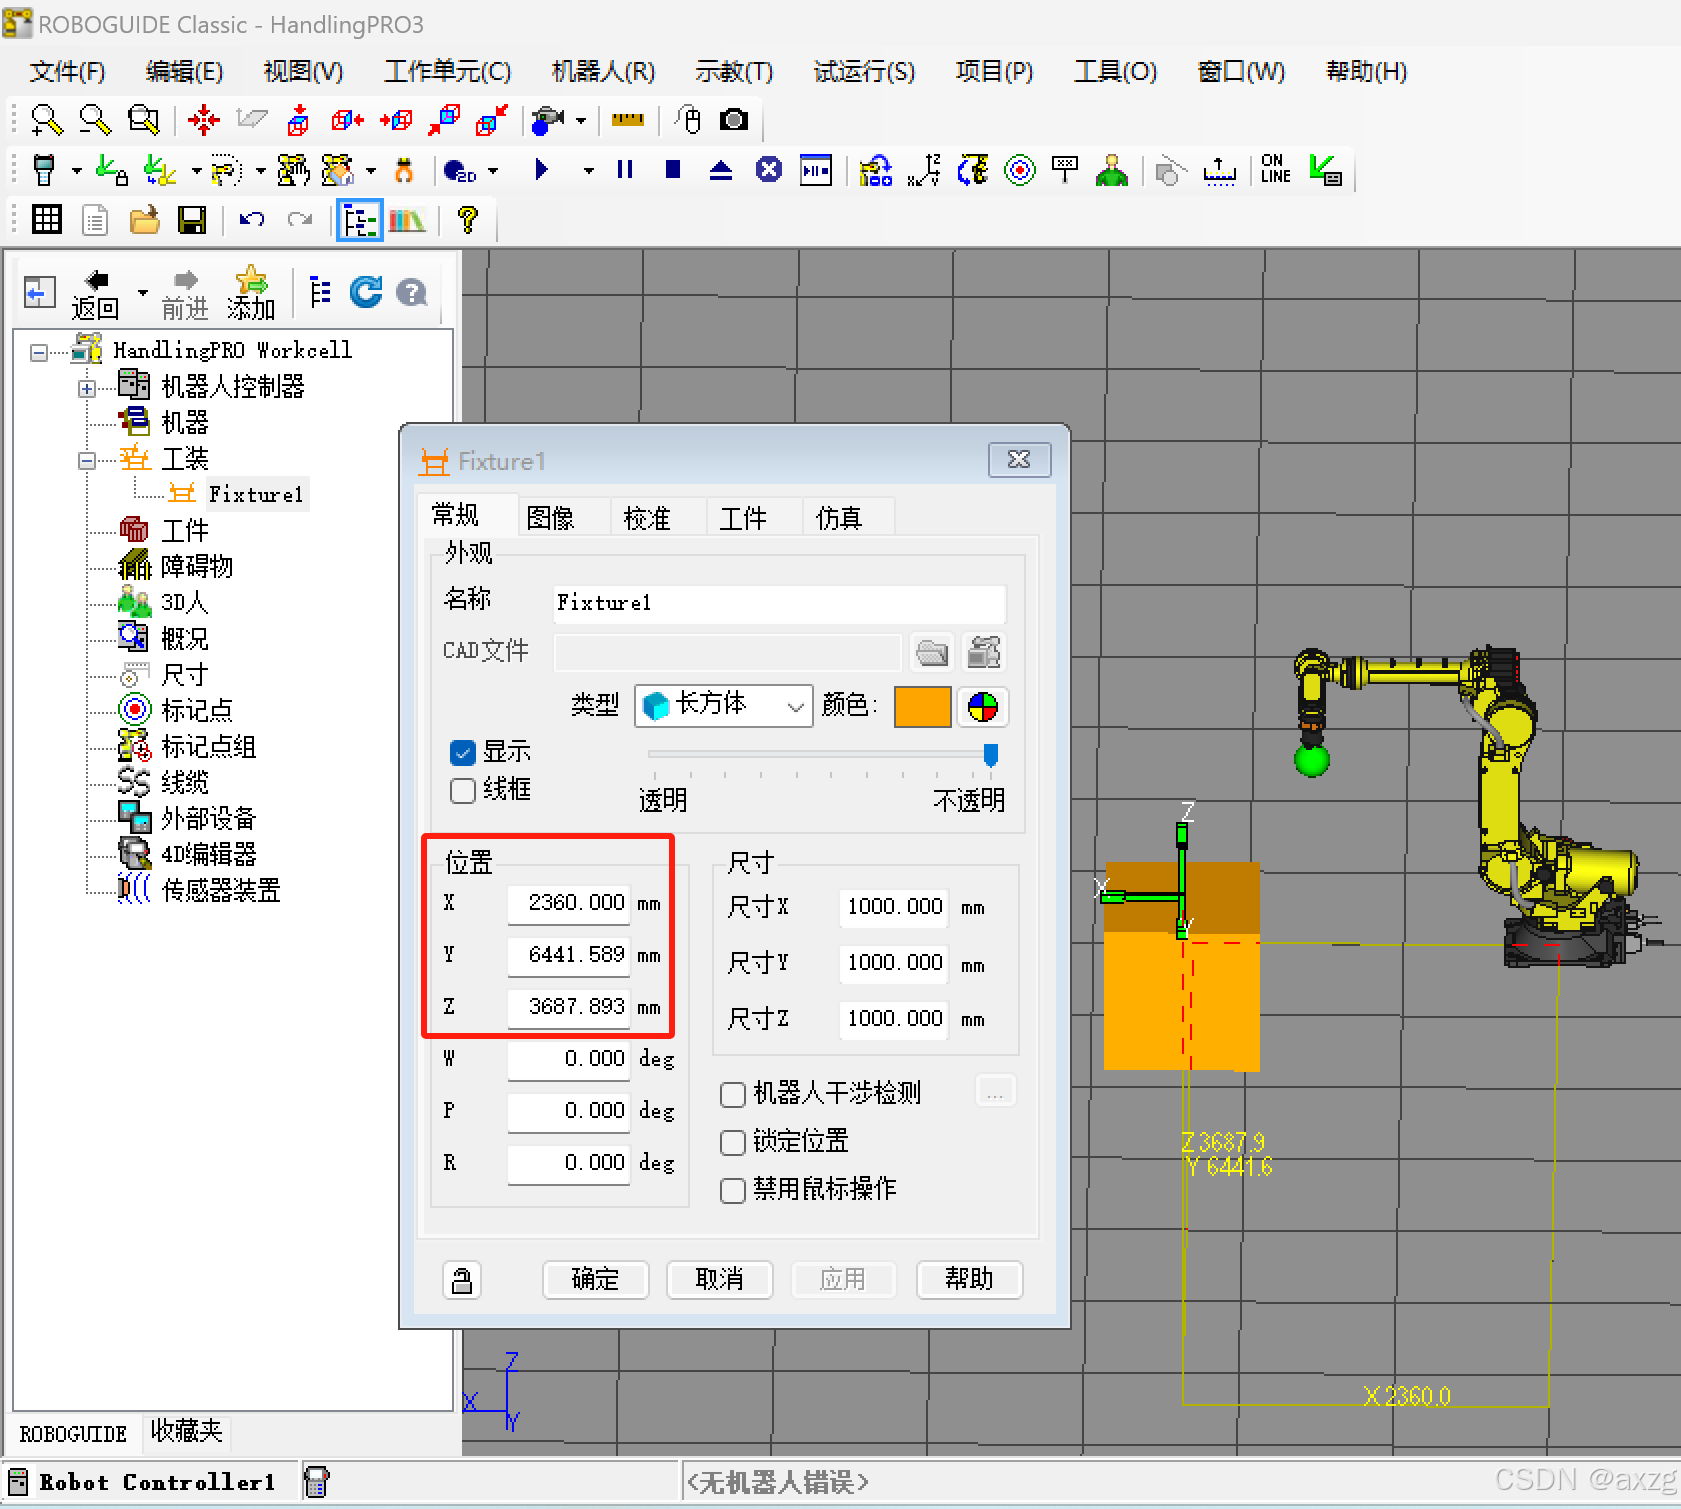Show mouse commands icon
The width and height of the screenshot is (1681, 1509).
(x=687, y=121)
